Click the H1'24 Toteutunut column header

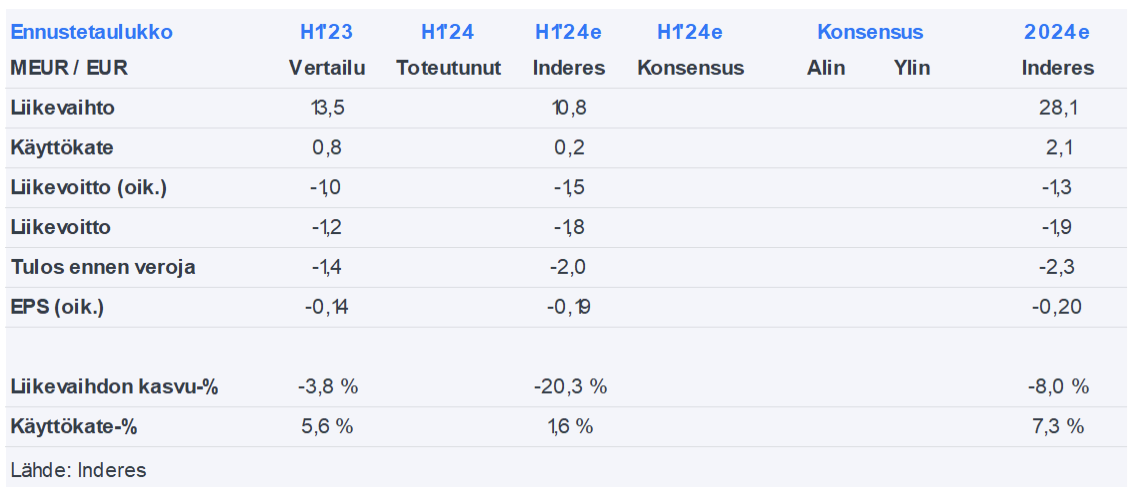[x=447, y=32]
